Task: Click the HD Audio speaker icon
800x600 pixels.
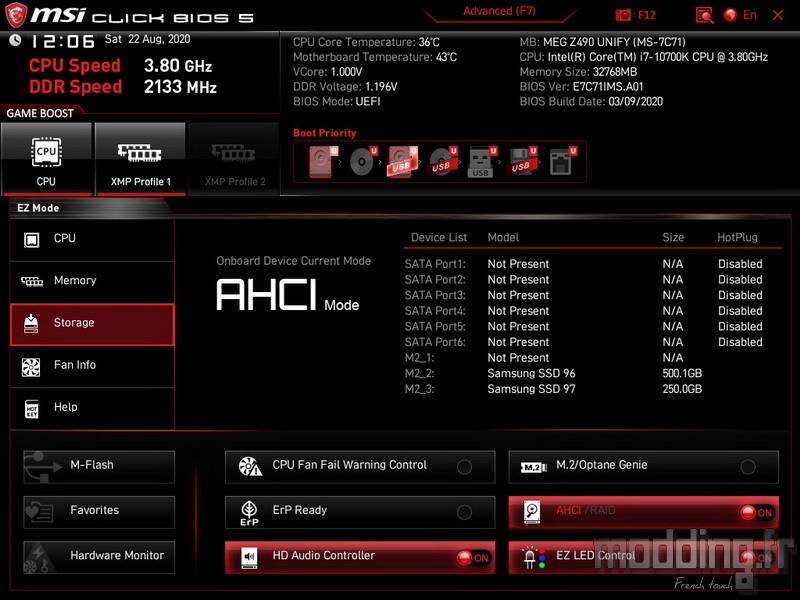Action: tap(249, 558)
